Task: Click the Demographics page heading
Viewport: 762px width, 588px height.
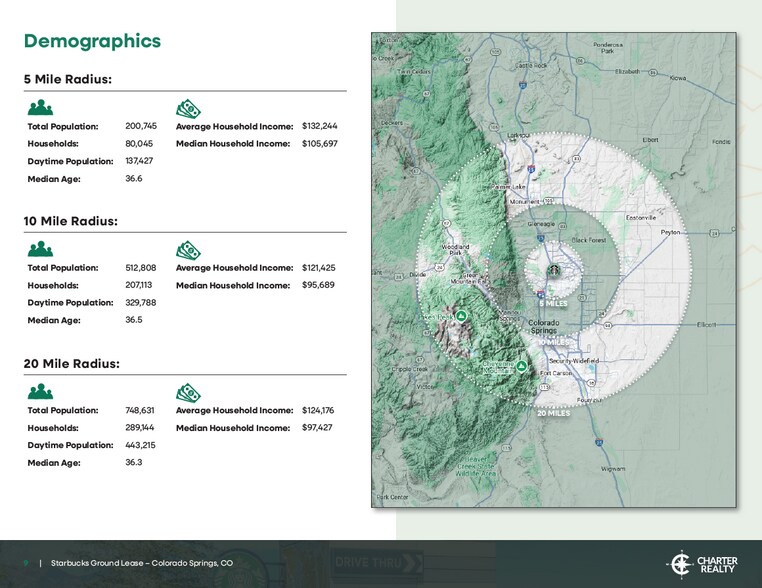Action: pos(92,41)
